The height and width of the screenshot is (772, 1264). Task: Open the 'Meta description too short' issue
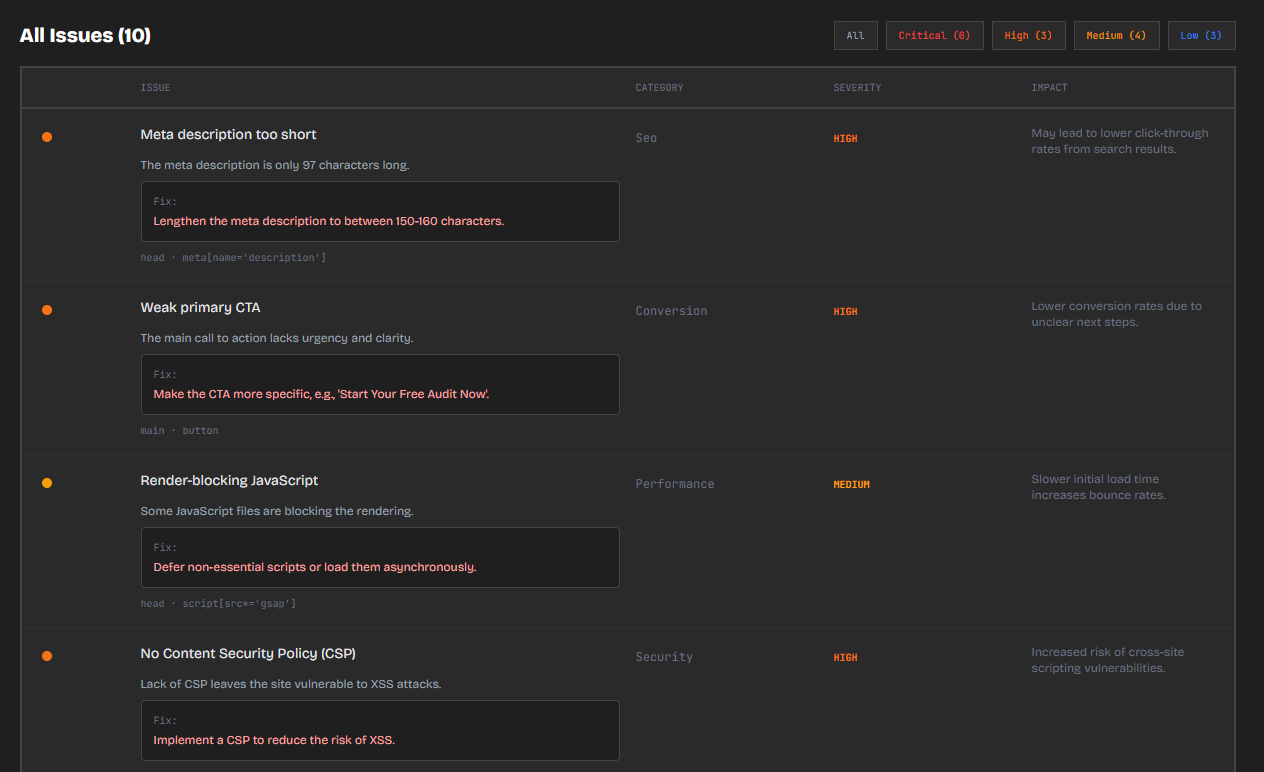(x=228, y=134)
